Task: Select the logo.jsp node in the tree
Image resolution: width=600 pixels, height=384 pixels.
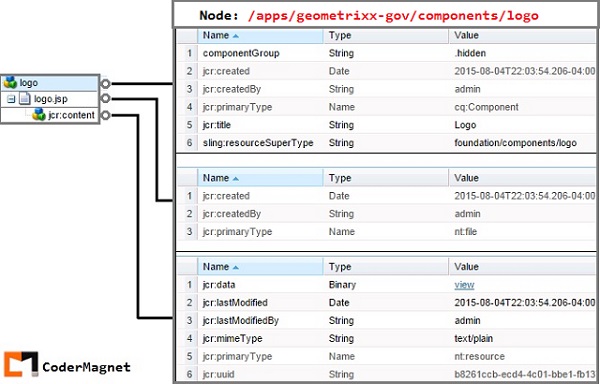Action: coord(51,99)
